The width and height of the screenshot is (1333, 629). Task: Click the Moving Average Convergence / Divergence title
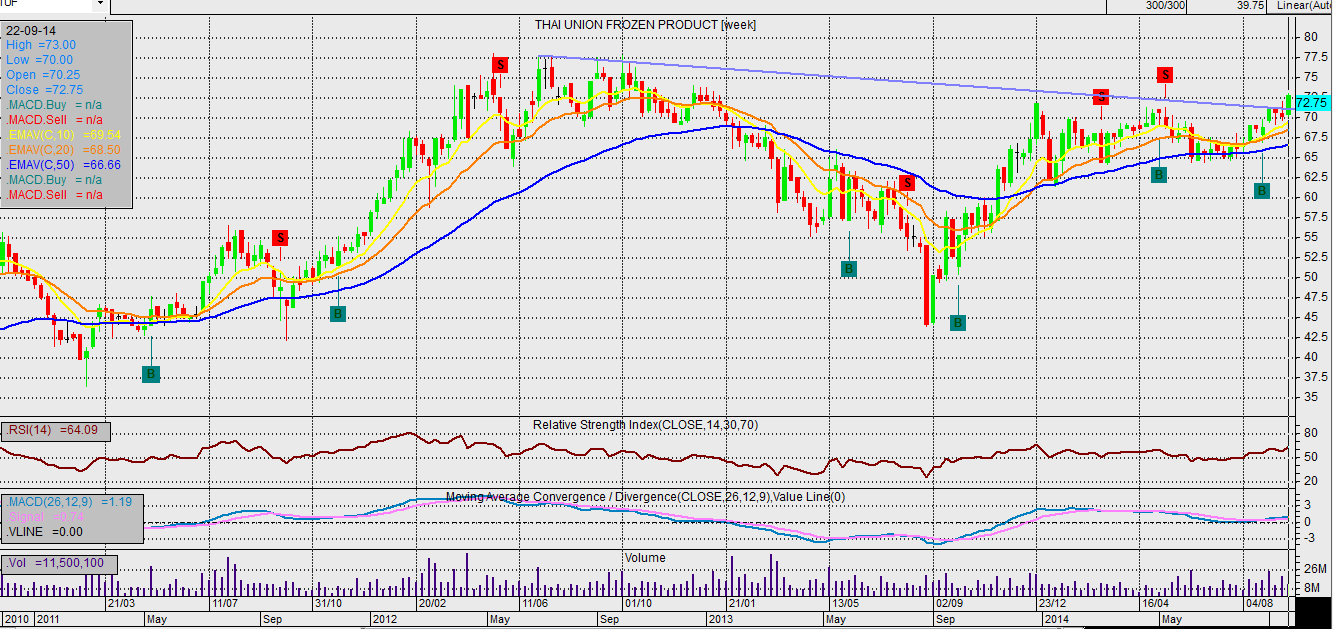pos(645,497)
